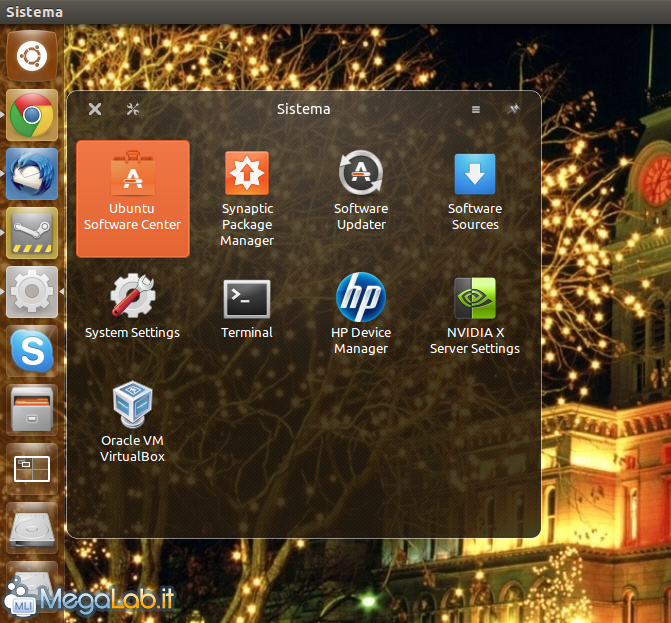Open HP Device Manager
This screenshot has width=671, height=623.
click(x=361, y=314)
